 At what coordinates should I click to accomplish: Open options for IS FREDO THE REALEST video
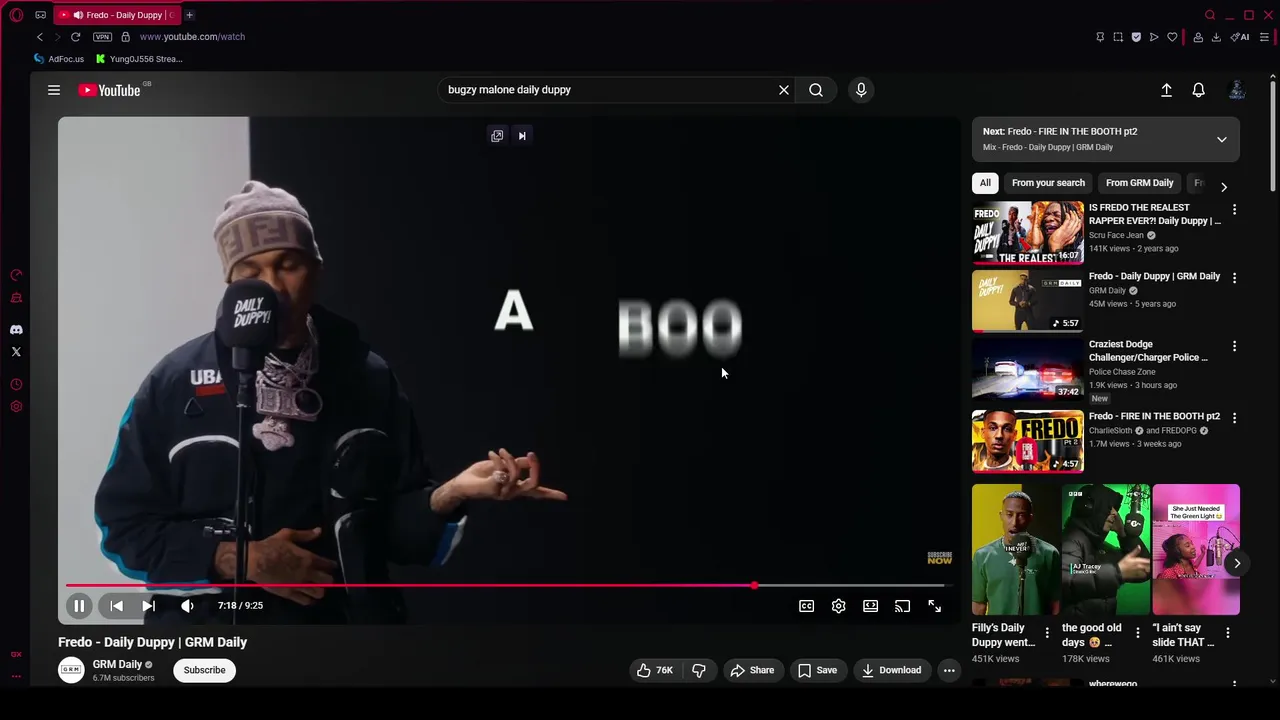click(1234, 210)
